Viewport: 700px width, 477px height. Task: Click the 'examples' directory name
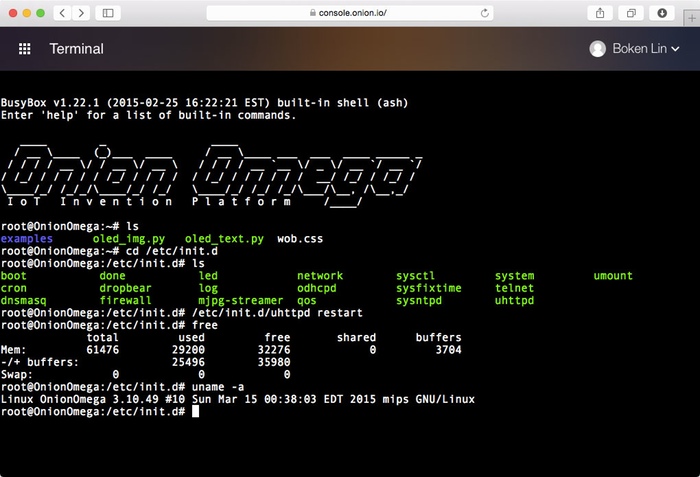27,239
